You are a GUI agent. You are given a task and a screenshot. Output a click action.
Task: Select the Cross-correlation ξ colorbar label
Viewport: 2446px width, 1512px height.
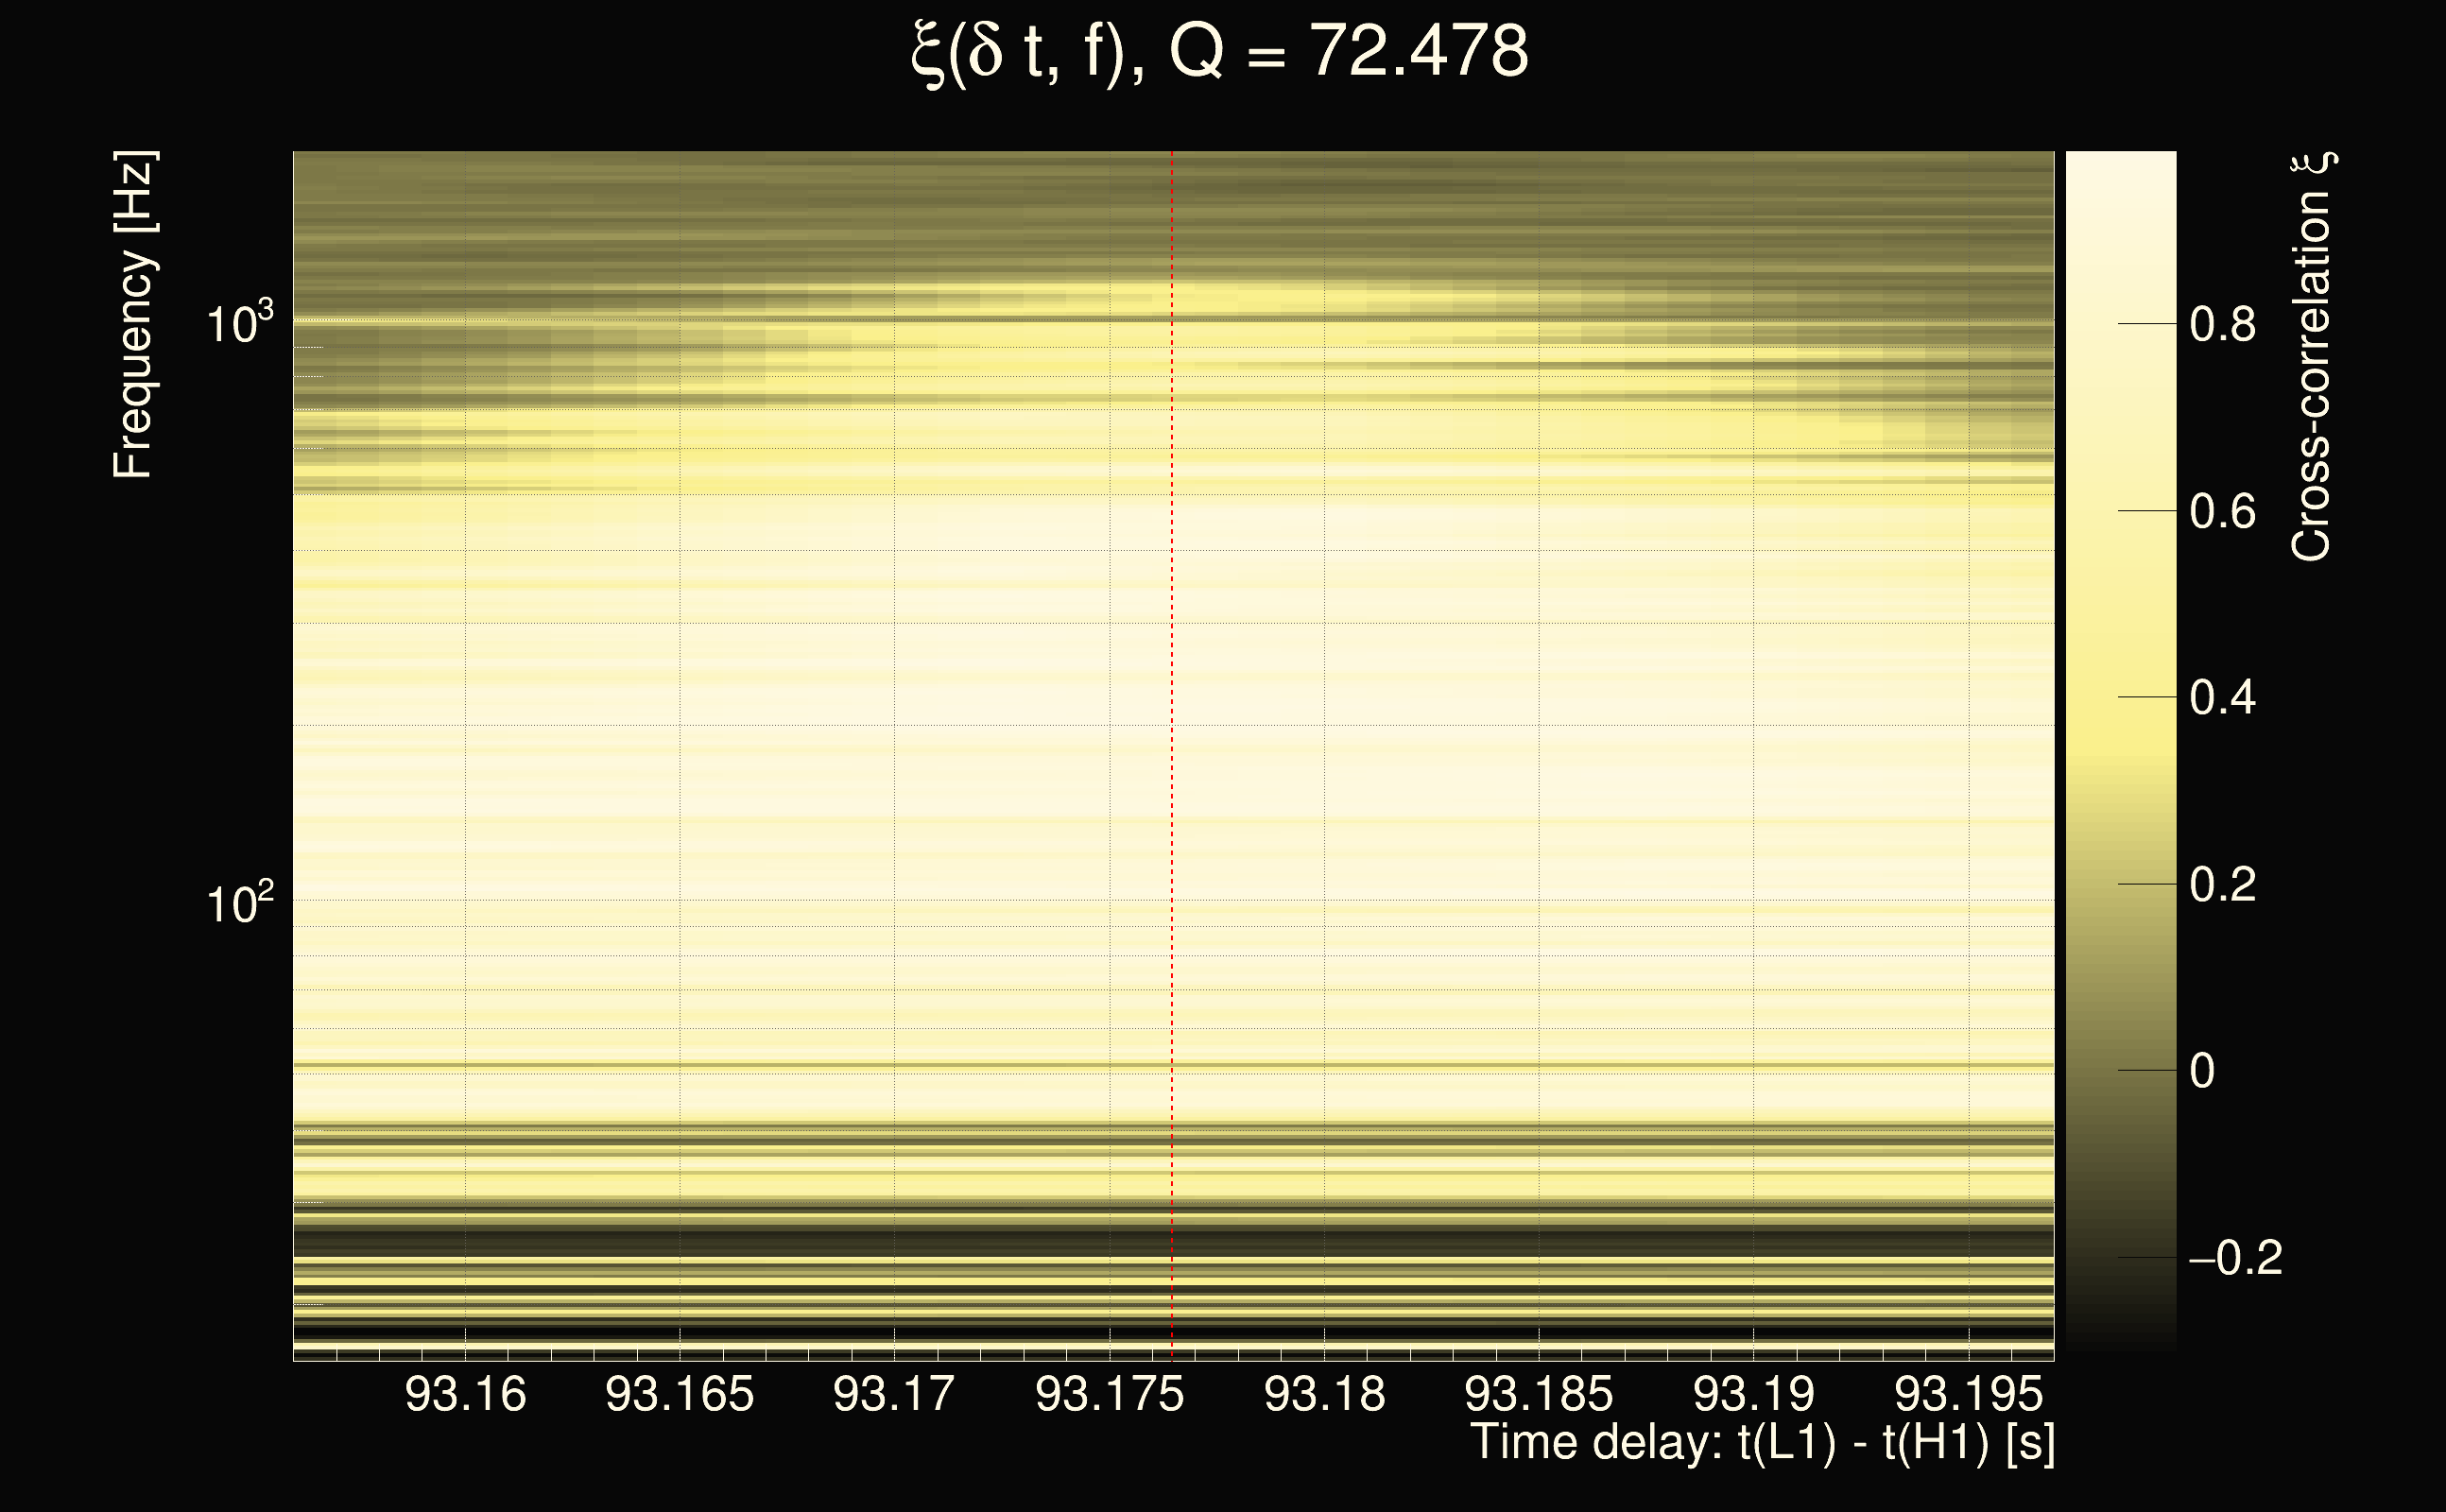tap(2312, 357)
